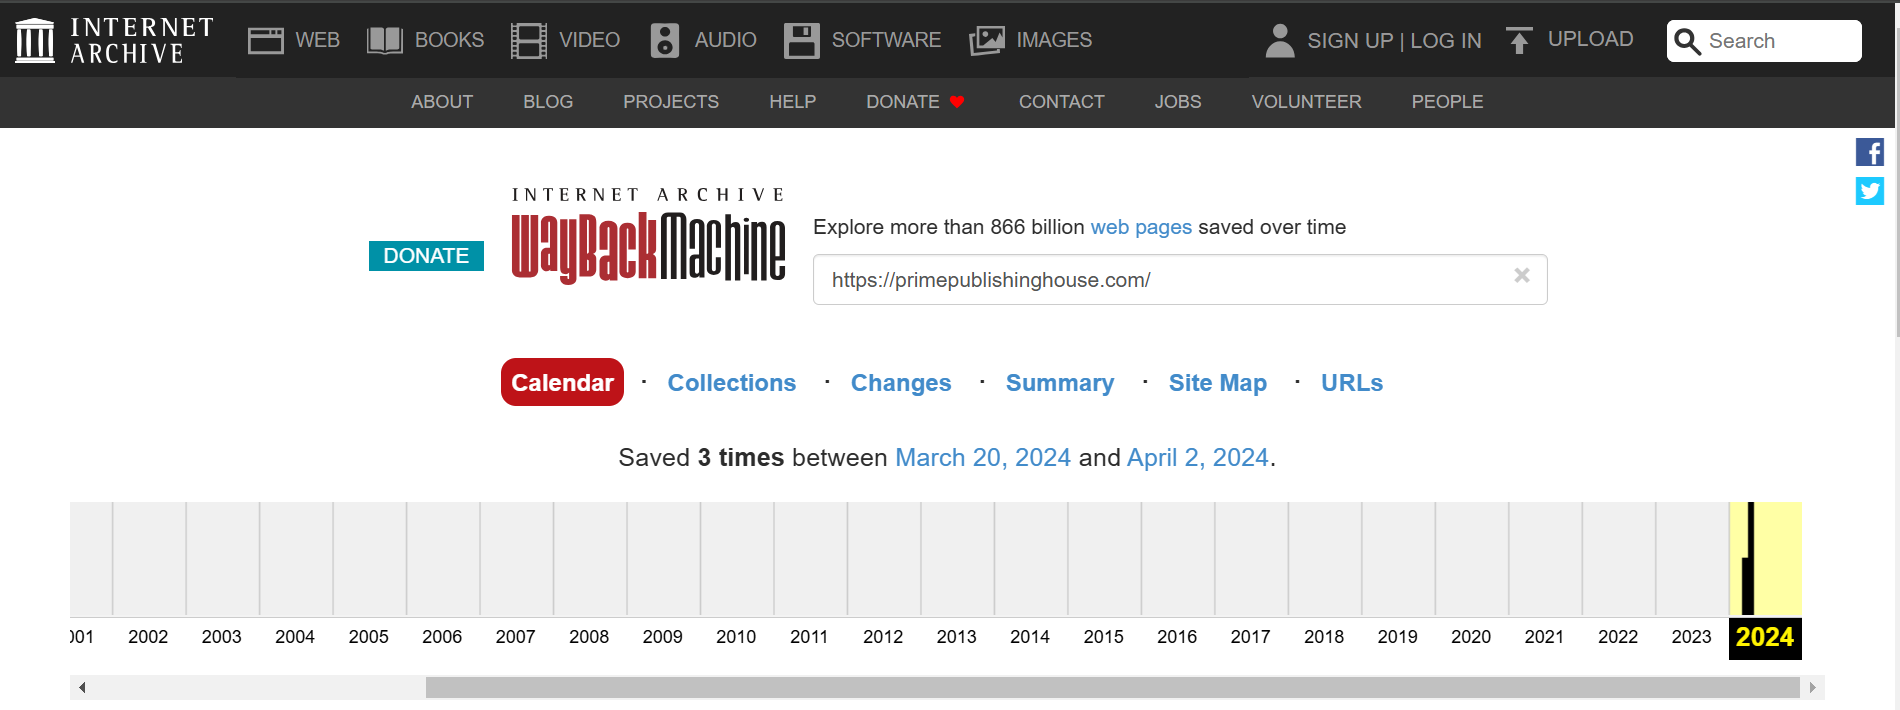
Task: Click the 2024 capture bar in sparkline
Action: [x=1748, y=560]
